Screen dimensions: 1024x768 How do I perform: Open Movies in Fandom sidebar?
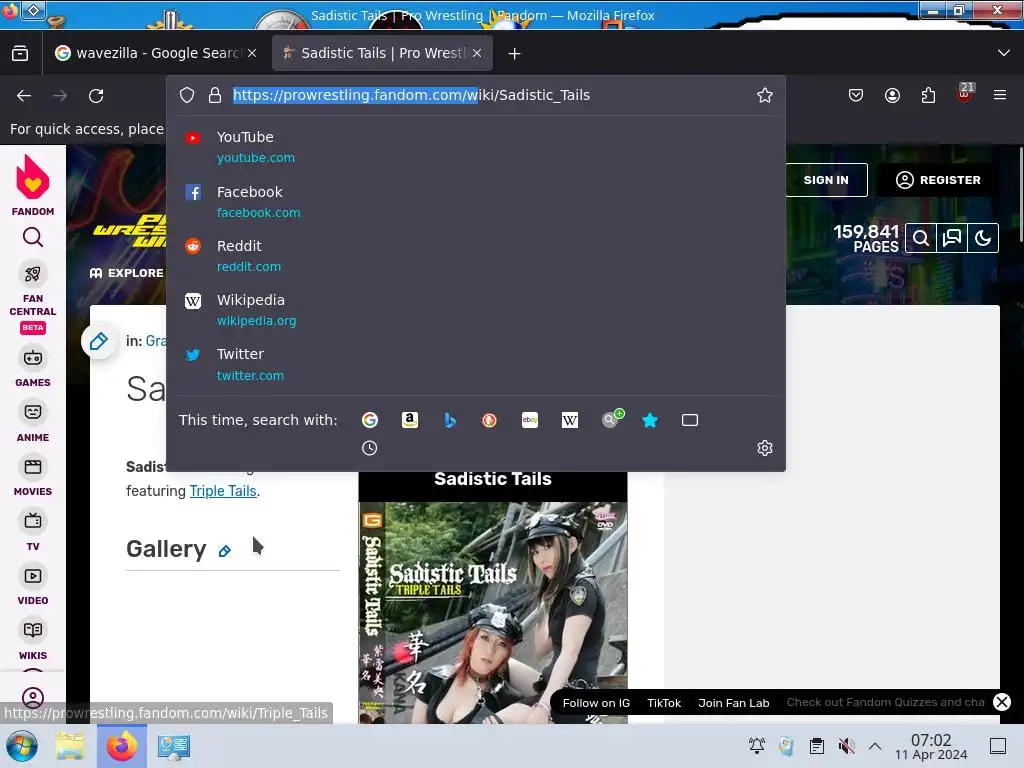click(33, 477)
